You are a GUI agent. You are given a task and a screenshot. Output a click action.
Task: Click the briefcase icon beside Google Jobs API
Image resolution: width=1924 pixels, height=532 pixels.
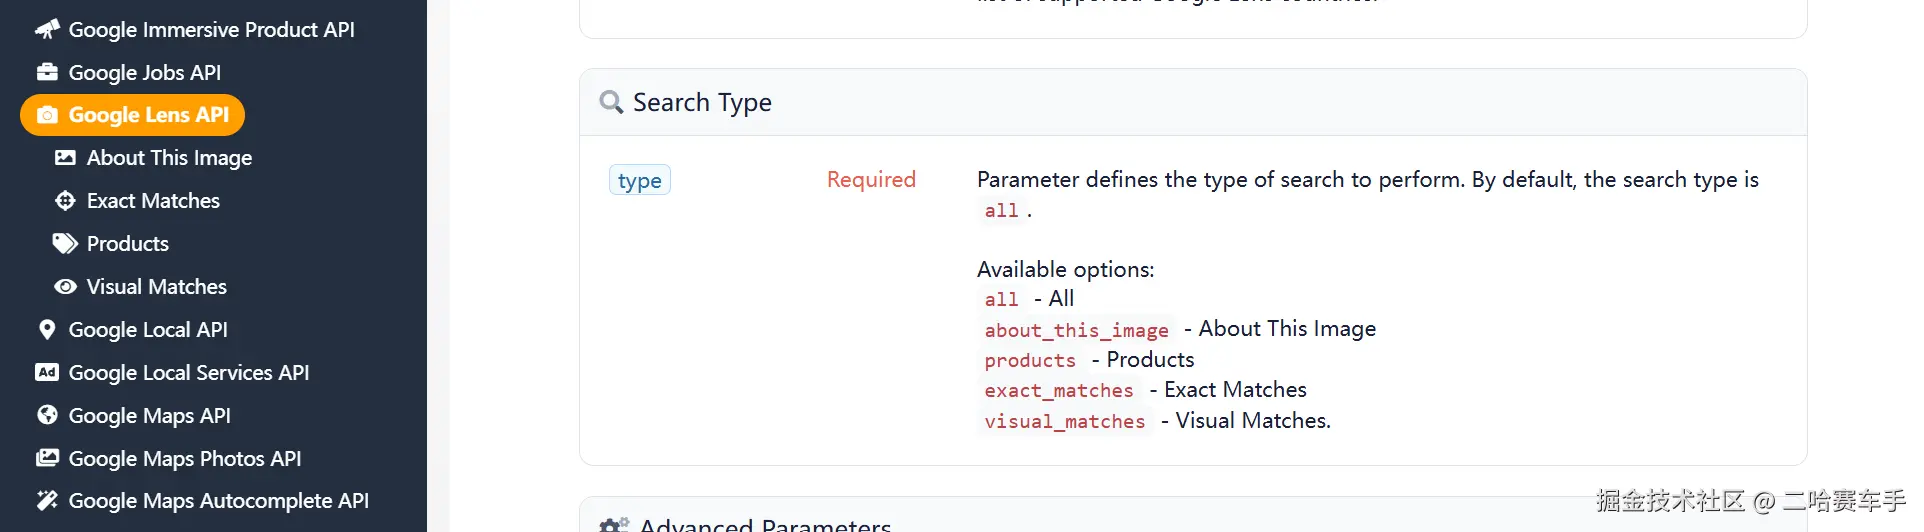pyautogui.click(x=47, y=72)
